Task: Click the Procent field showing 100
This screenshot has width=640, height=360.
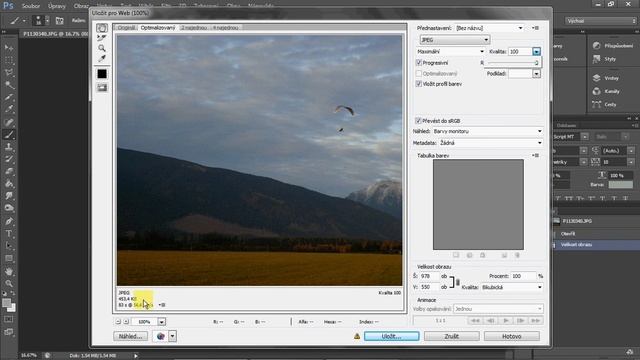Action: pos(523,276)
